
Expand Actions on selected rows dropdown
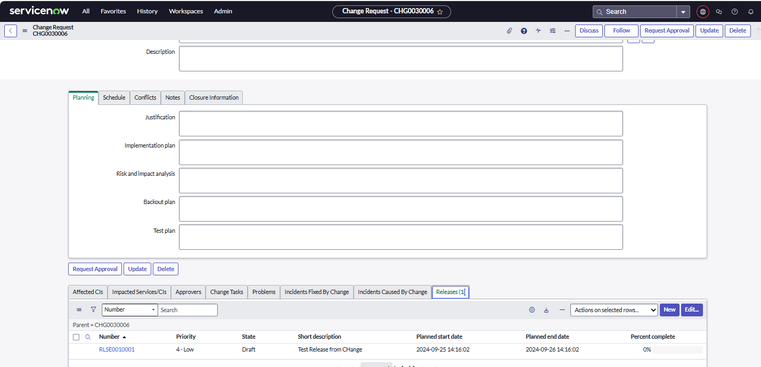(614, 310)
